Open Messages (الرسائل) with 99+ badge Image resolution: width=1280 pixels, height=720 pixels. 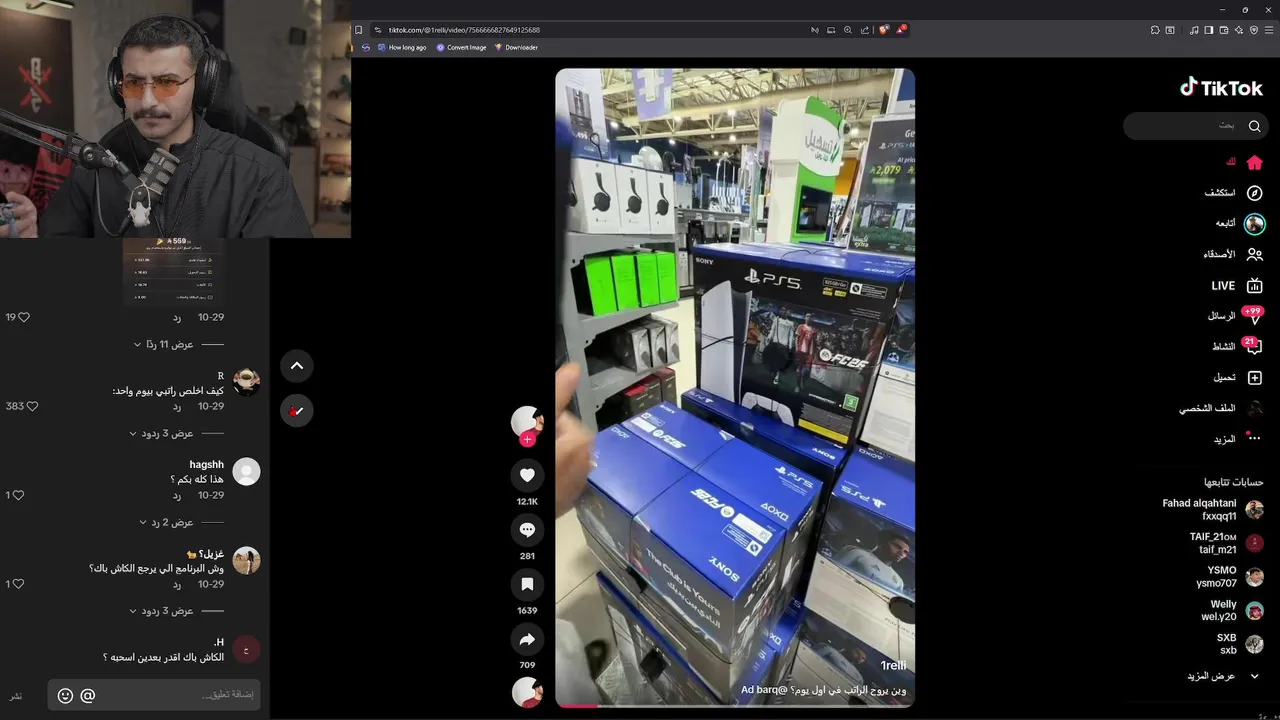[x=1252, y=316]
